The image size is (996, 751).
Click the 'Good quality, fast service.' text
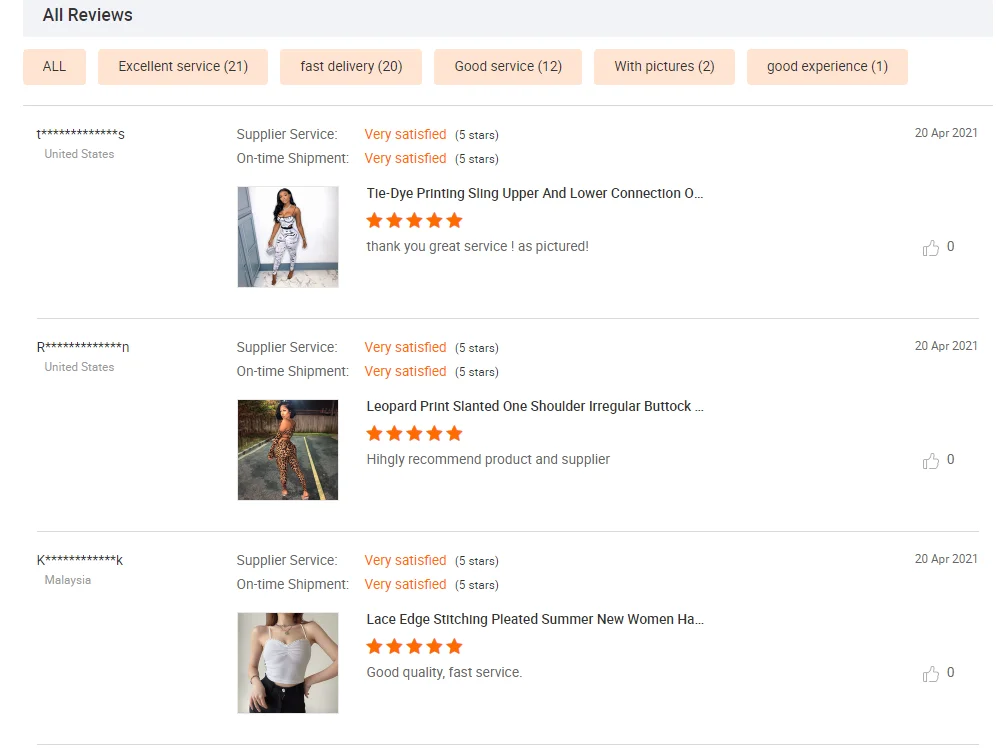pos(444,672)
